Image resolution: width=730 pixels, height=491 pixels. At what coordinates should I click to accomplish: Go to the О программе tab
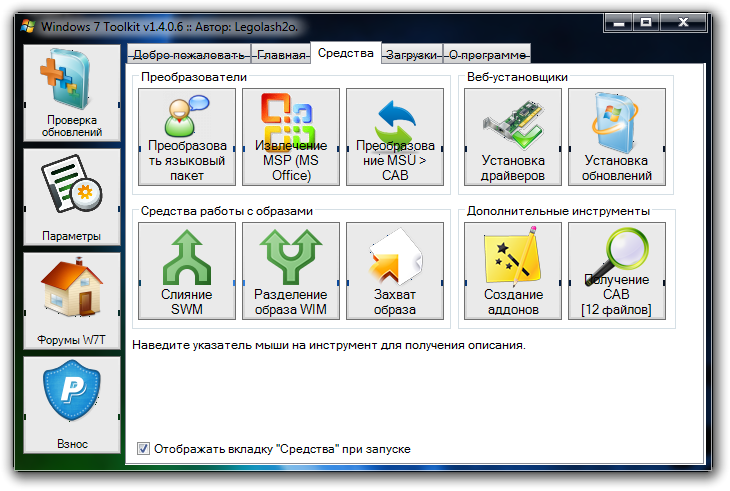[486, 55]
